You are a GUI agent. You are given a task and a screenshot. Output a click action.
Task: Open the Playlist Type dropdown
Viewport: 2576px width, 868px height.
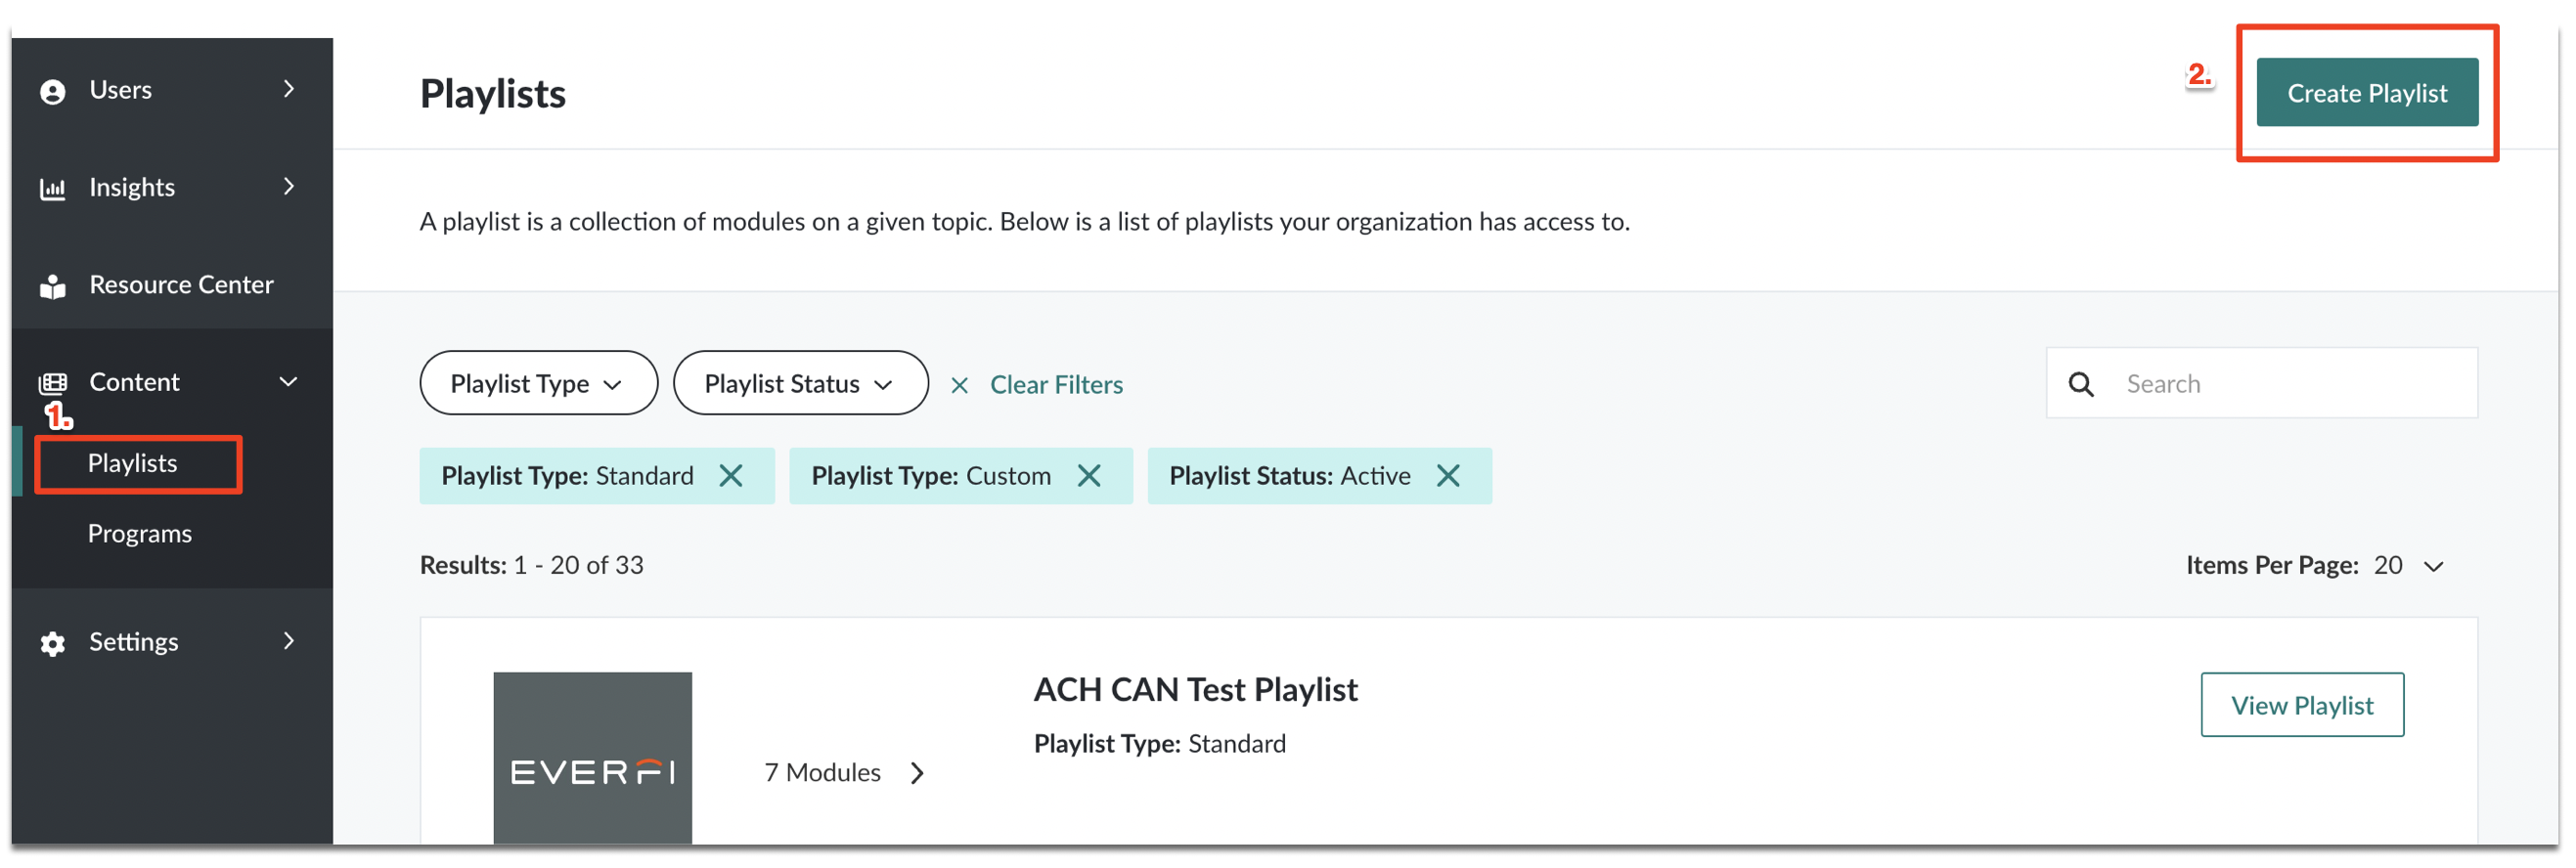coord(539,383)
